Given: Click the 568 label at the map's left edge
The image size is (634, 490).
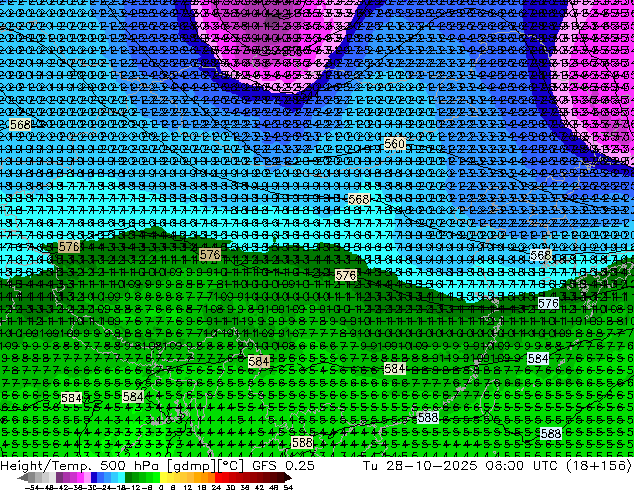Looking at the screenshot, I should [20, 125].
